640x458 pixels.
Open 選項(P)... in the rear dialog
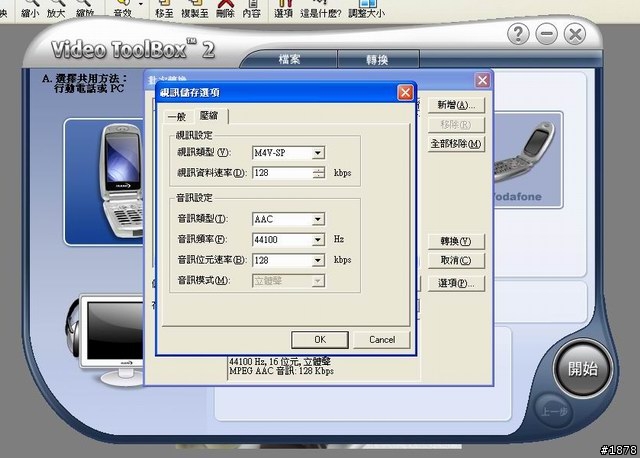(456, 283)
